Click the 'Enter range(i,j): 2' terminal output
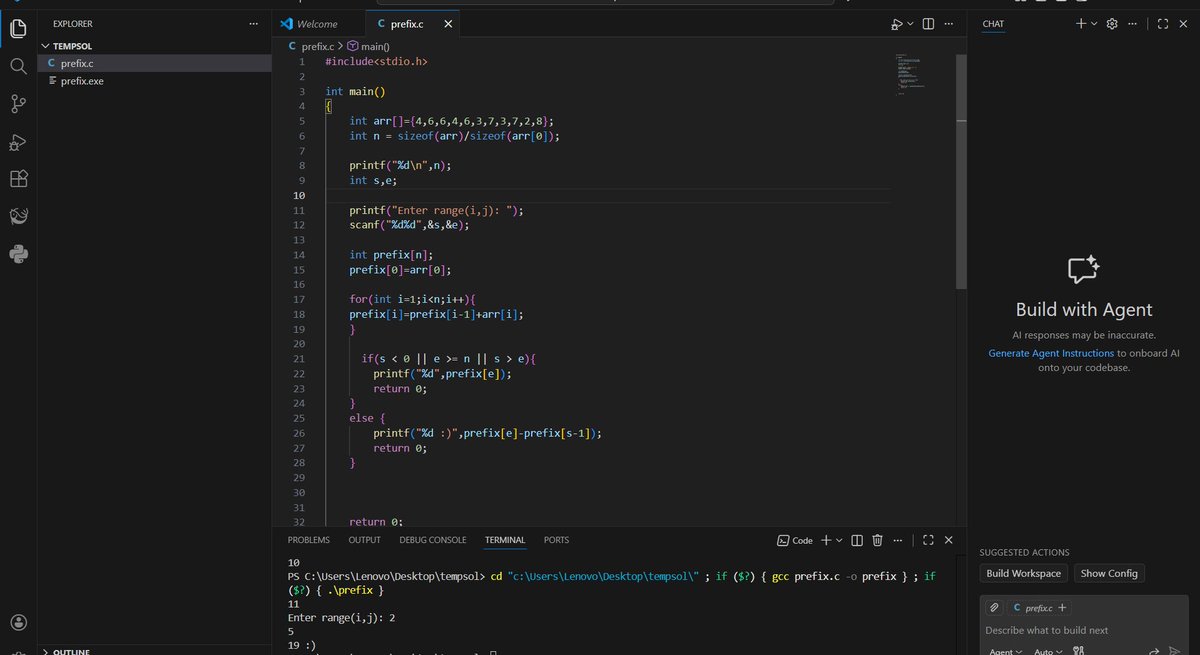Viewport: 1200px width, 655px height. (341, 618)
